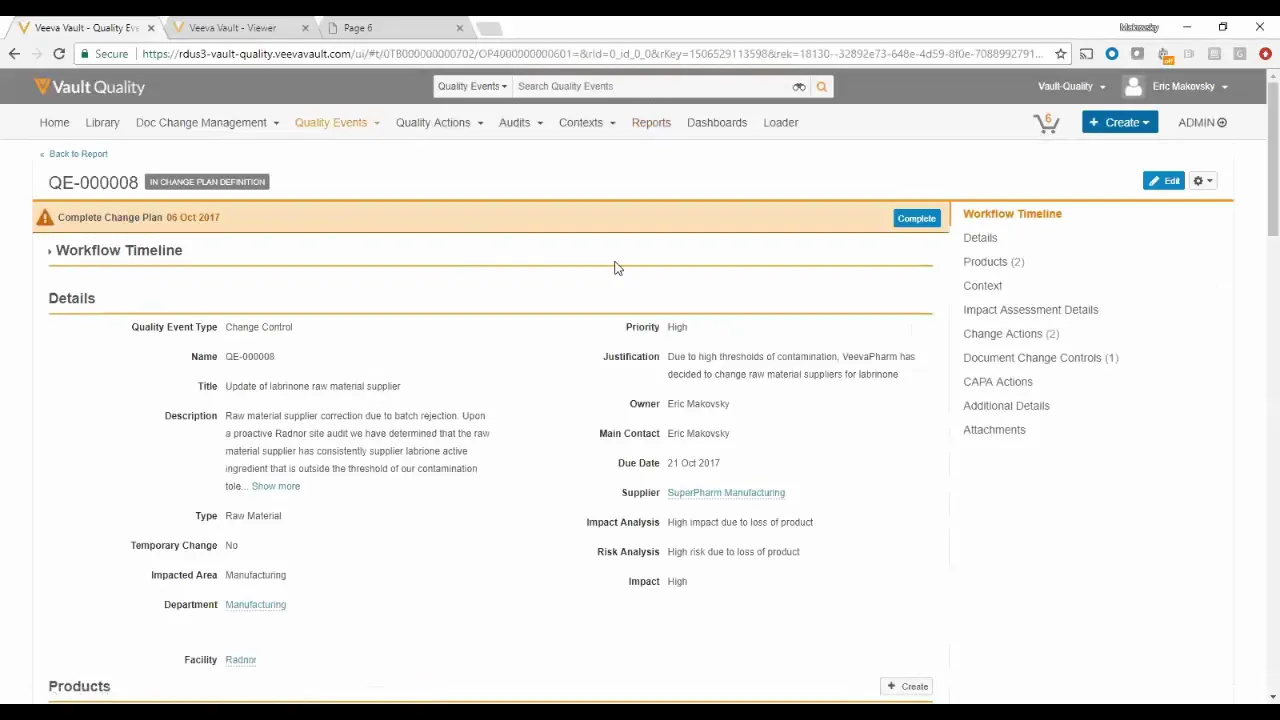Jump to CAPA Actions section

[x=997, y=382]
